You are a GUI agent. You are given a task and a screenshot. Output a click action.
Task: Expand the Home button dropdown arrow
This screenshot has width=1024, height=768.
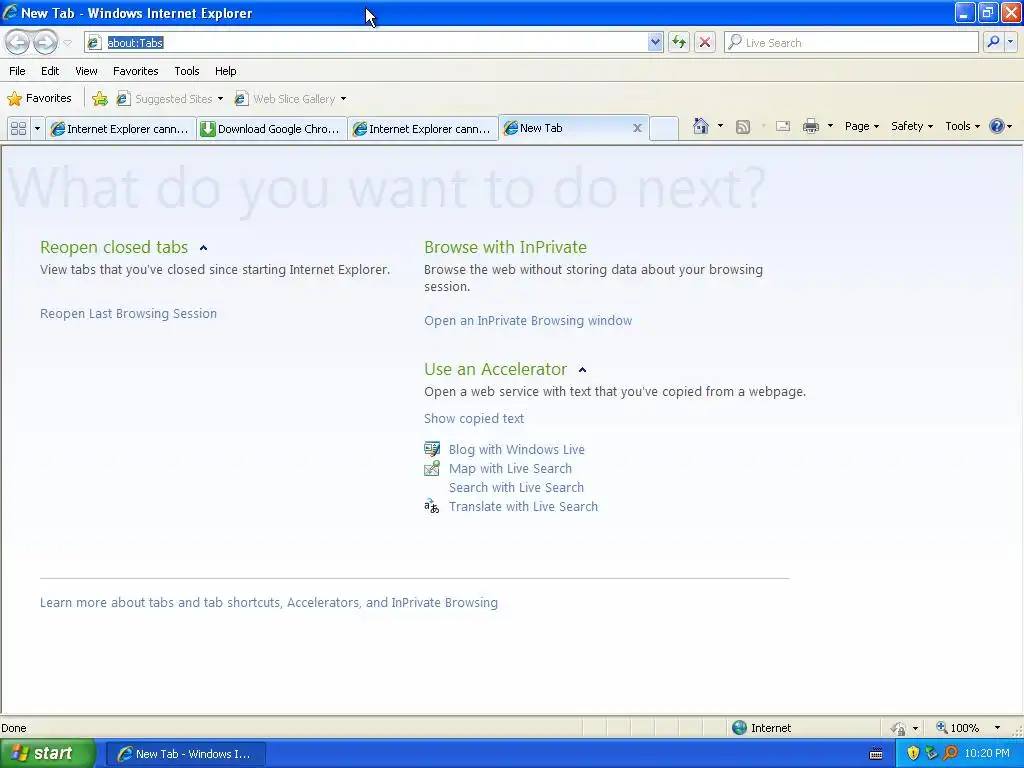pos(720,126)
